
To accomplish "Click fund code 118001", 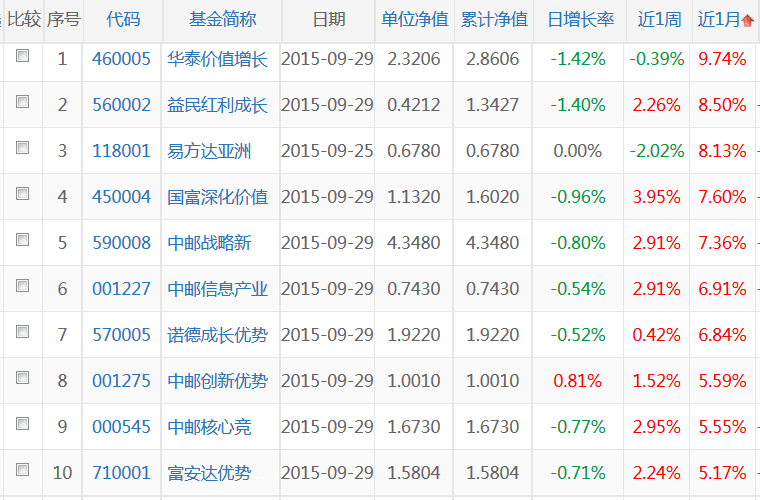I will click(121, 151).
